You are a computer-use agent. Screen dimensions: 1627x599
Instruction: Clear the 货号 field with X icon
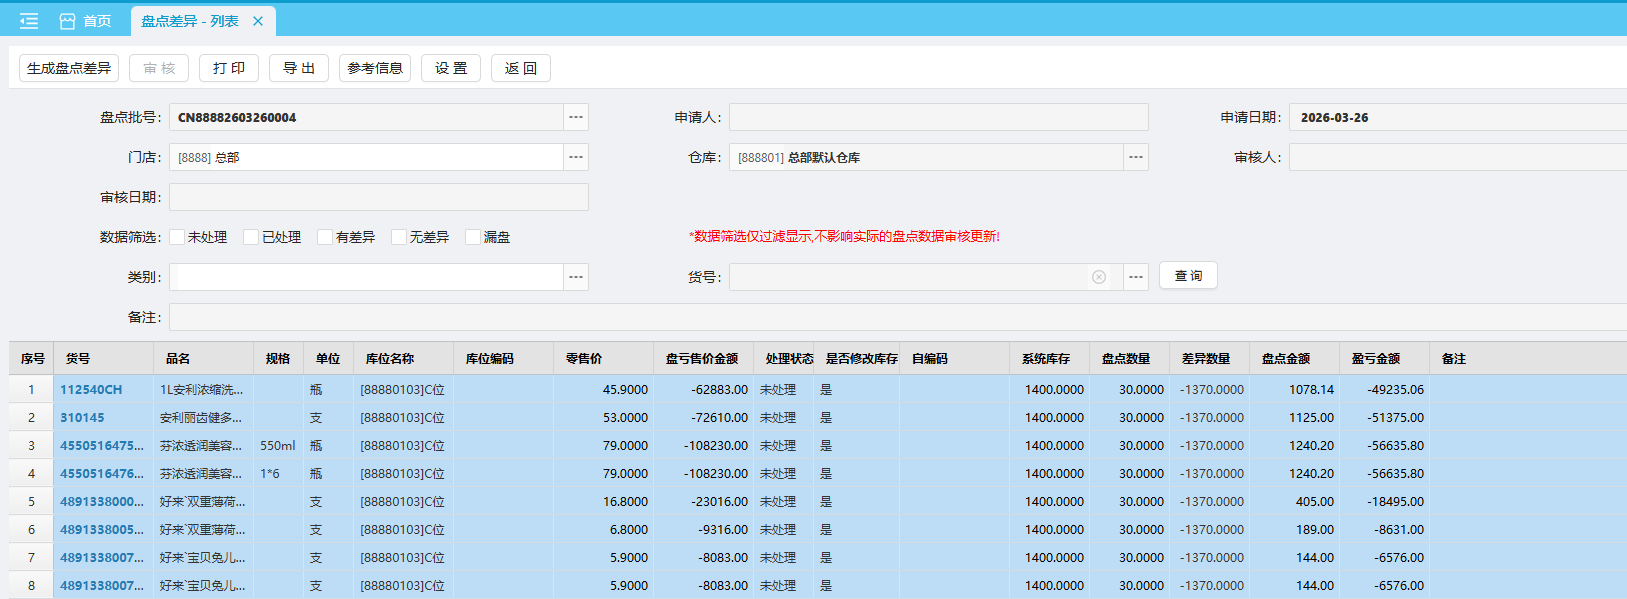[x=1099, y=277]
